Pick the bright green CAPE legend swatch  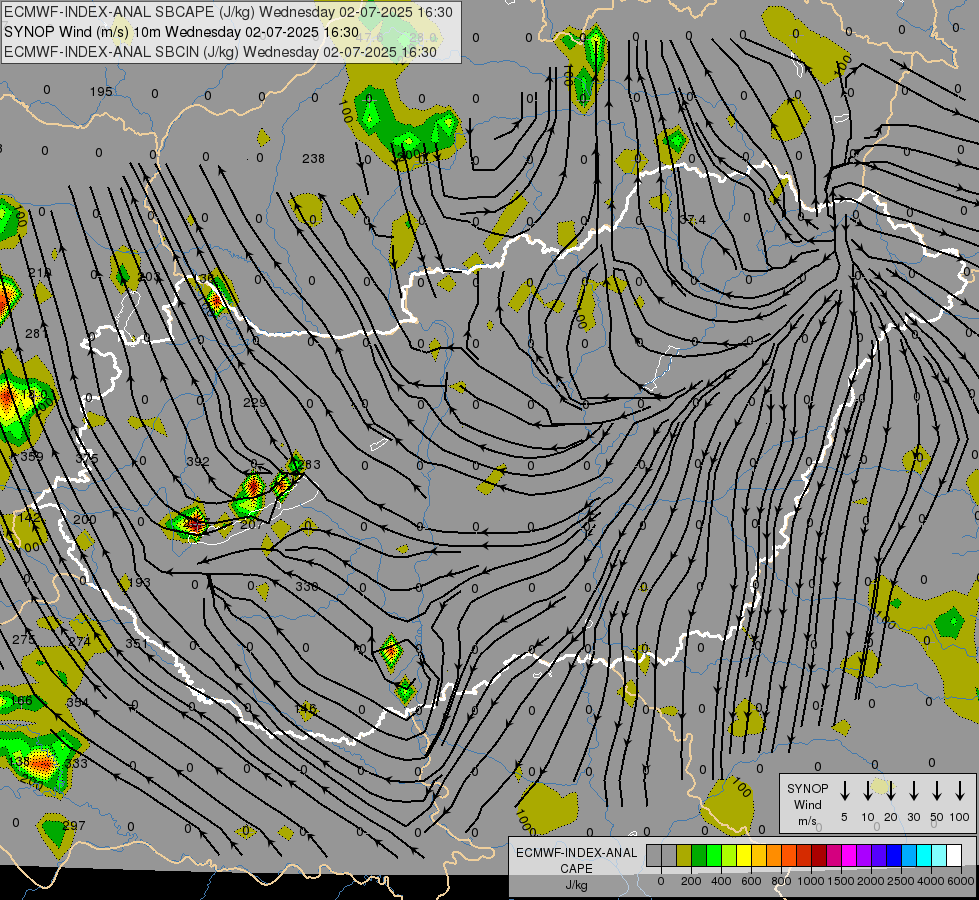click(714, 856)
